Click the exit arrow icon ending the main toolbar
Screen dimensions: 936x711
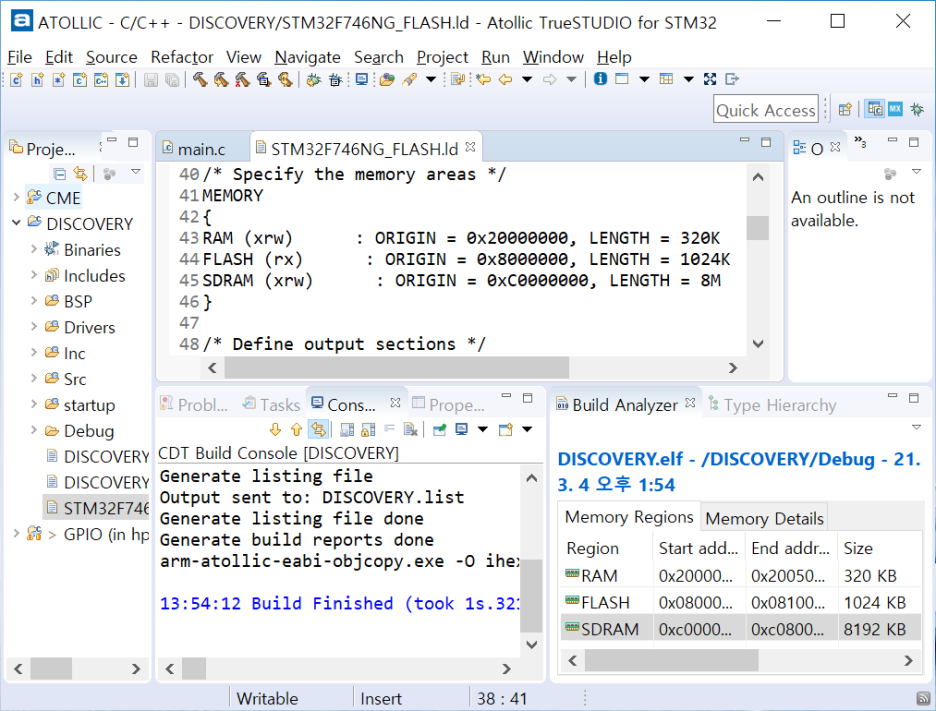(732, 79)
